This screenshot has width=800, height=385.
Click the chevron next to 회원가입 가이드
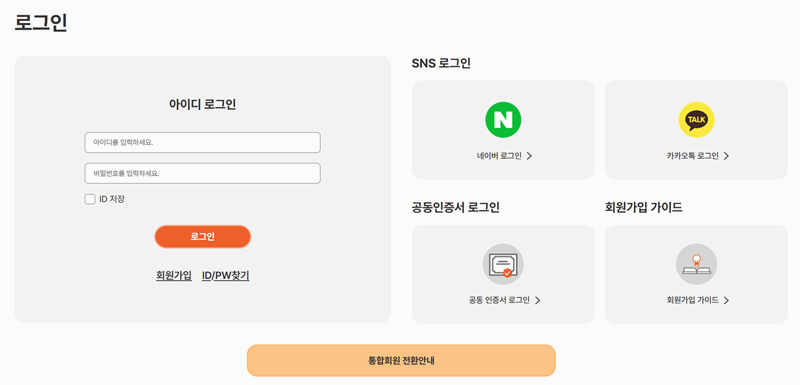[x=726, y=300]
